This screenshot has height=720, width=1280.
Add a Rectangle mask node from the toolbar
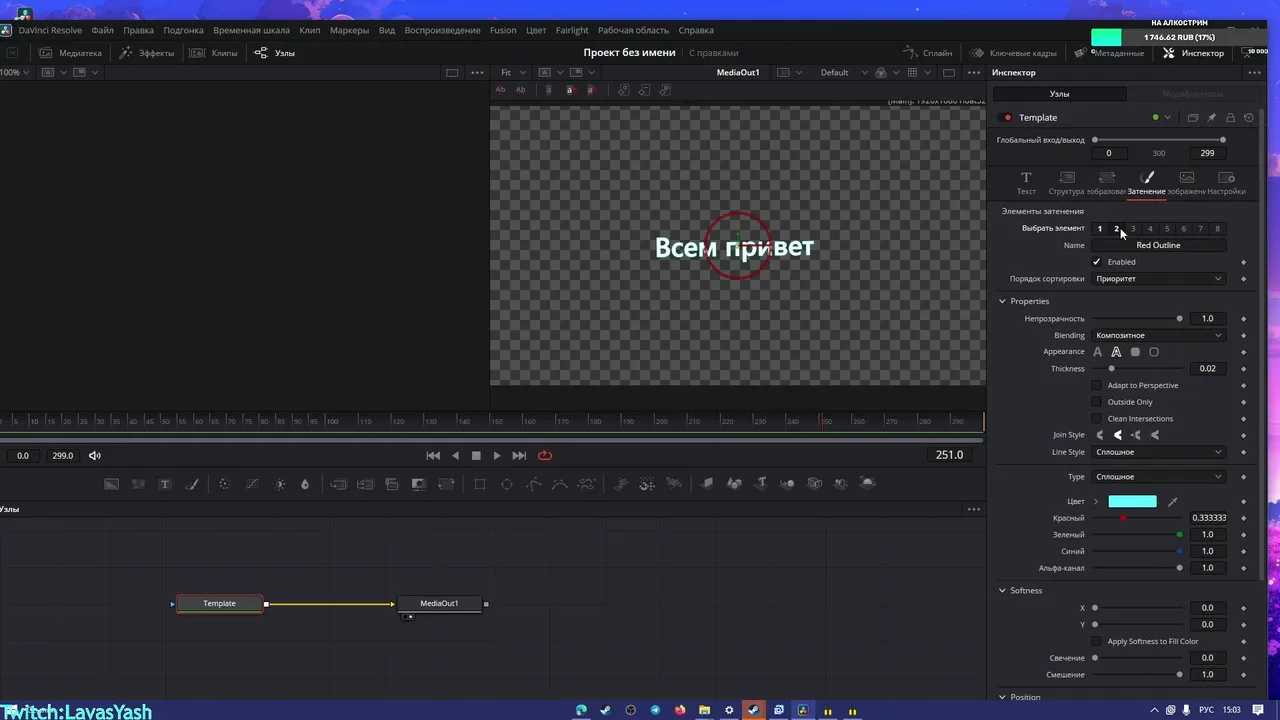pos(480,484)
